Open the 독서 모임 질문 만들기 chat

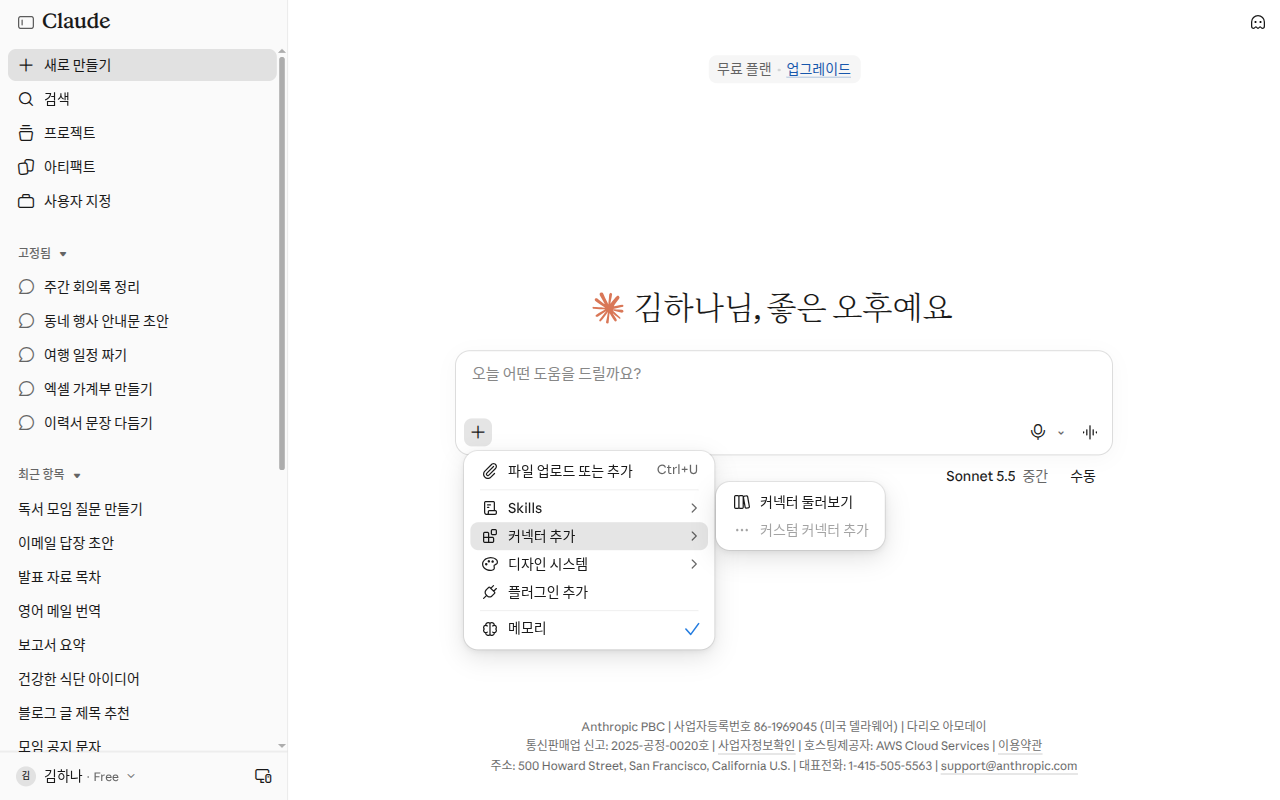[x=142, y=509]
